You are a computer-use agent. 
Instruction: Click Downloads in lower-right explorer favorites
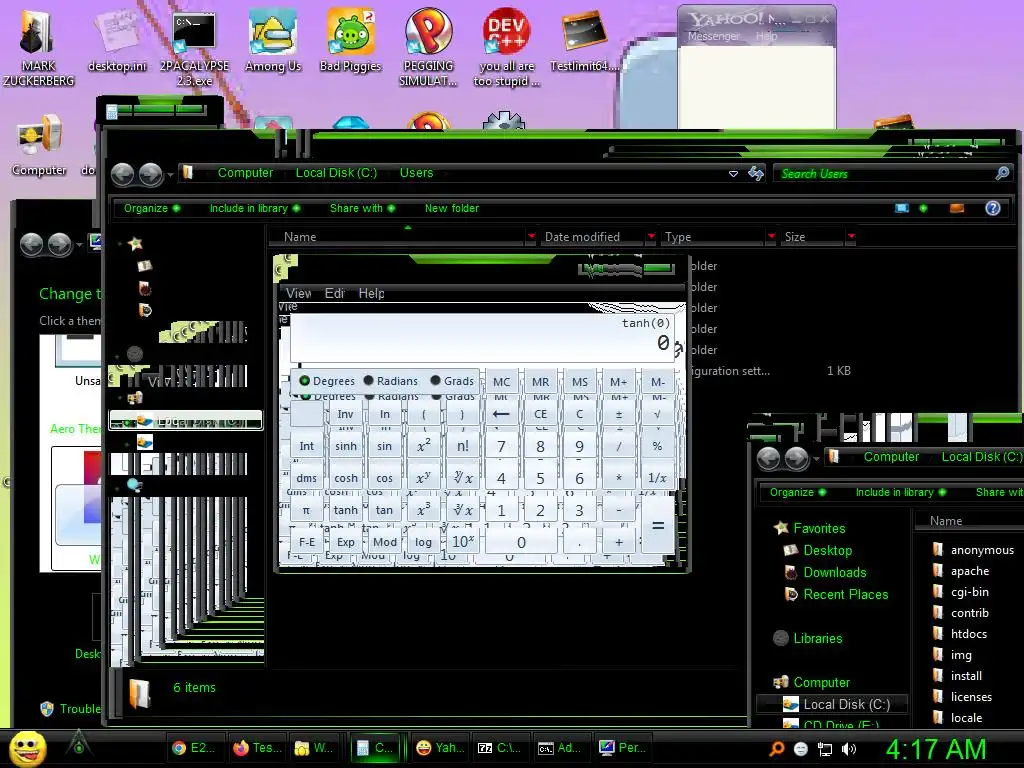835,573
